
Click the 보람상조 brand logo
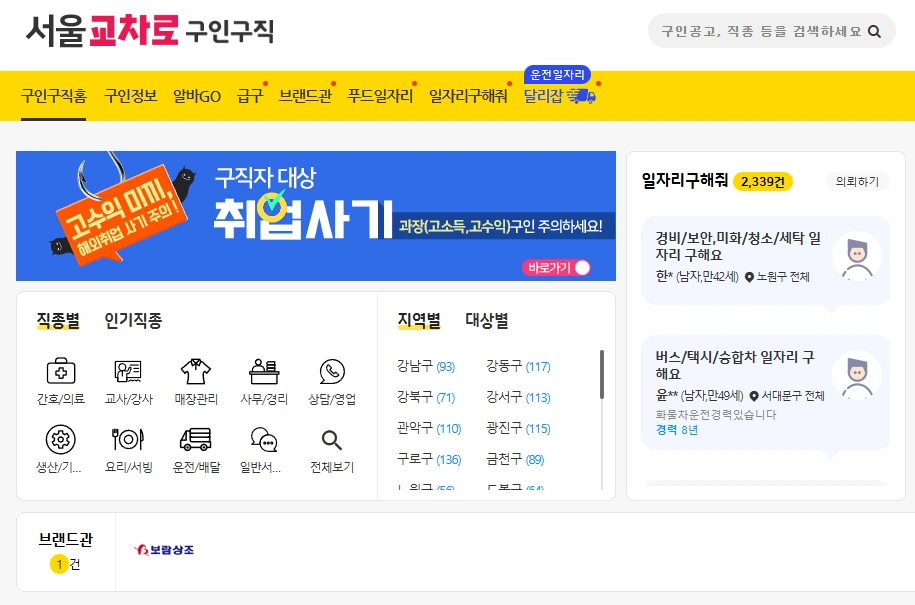click(x=164, y=550)
